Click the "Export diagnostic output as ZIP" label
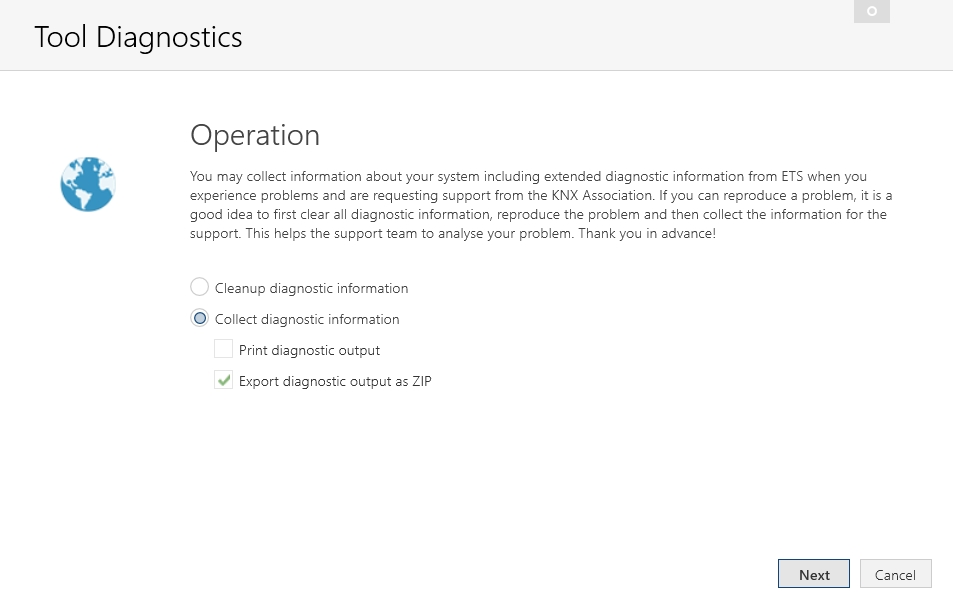Image resolution: width=953 pixels, height=598 pixels. click(335, 381)
